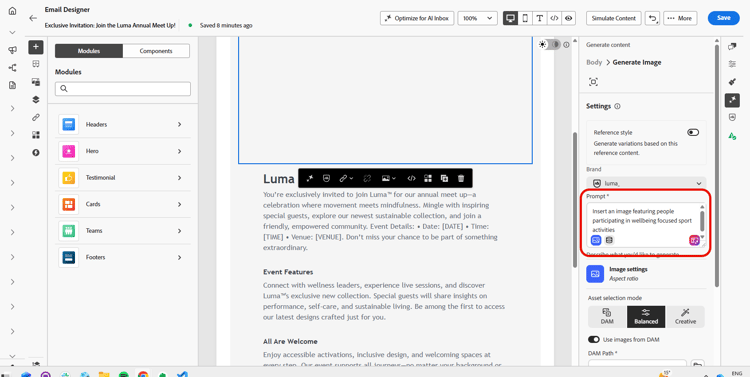Open the brand alignment shield icon in the right rail
The image size is (750, 377).
coord(732,118)
